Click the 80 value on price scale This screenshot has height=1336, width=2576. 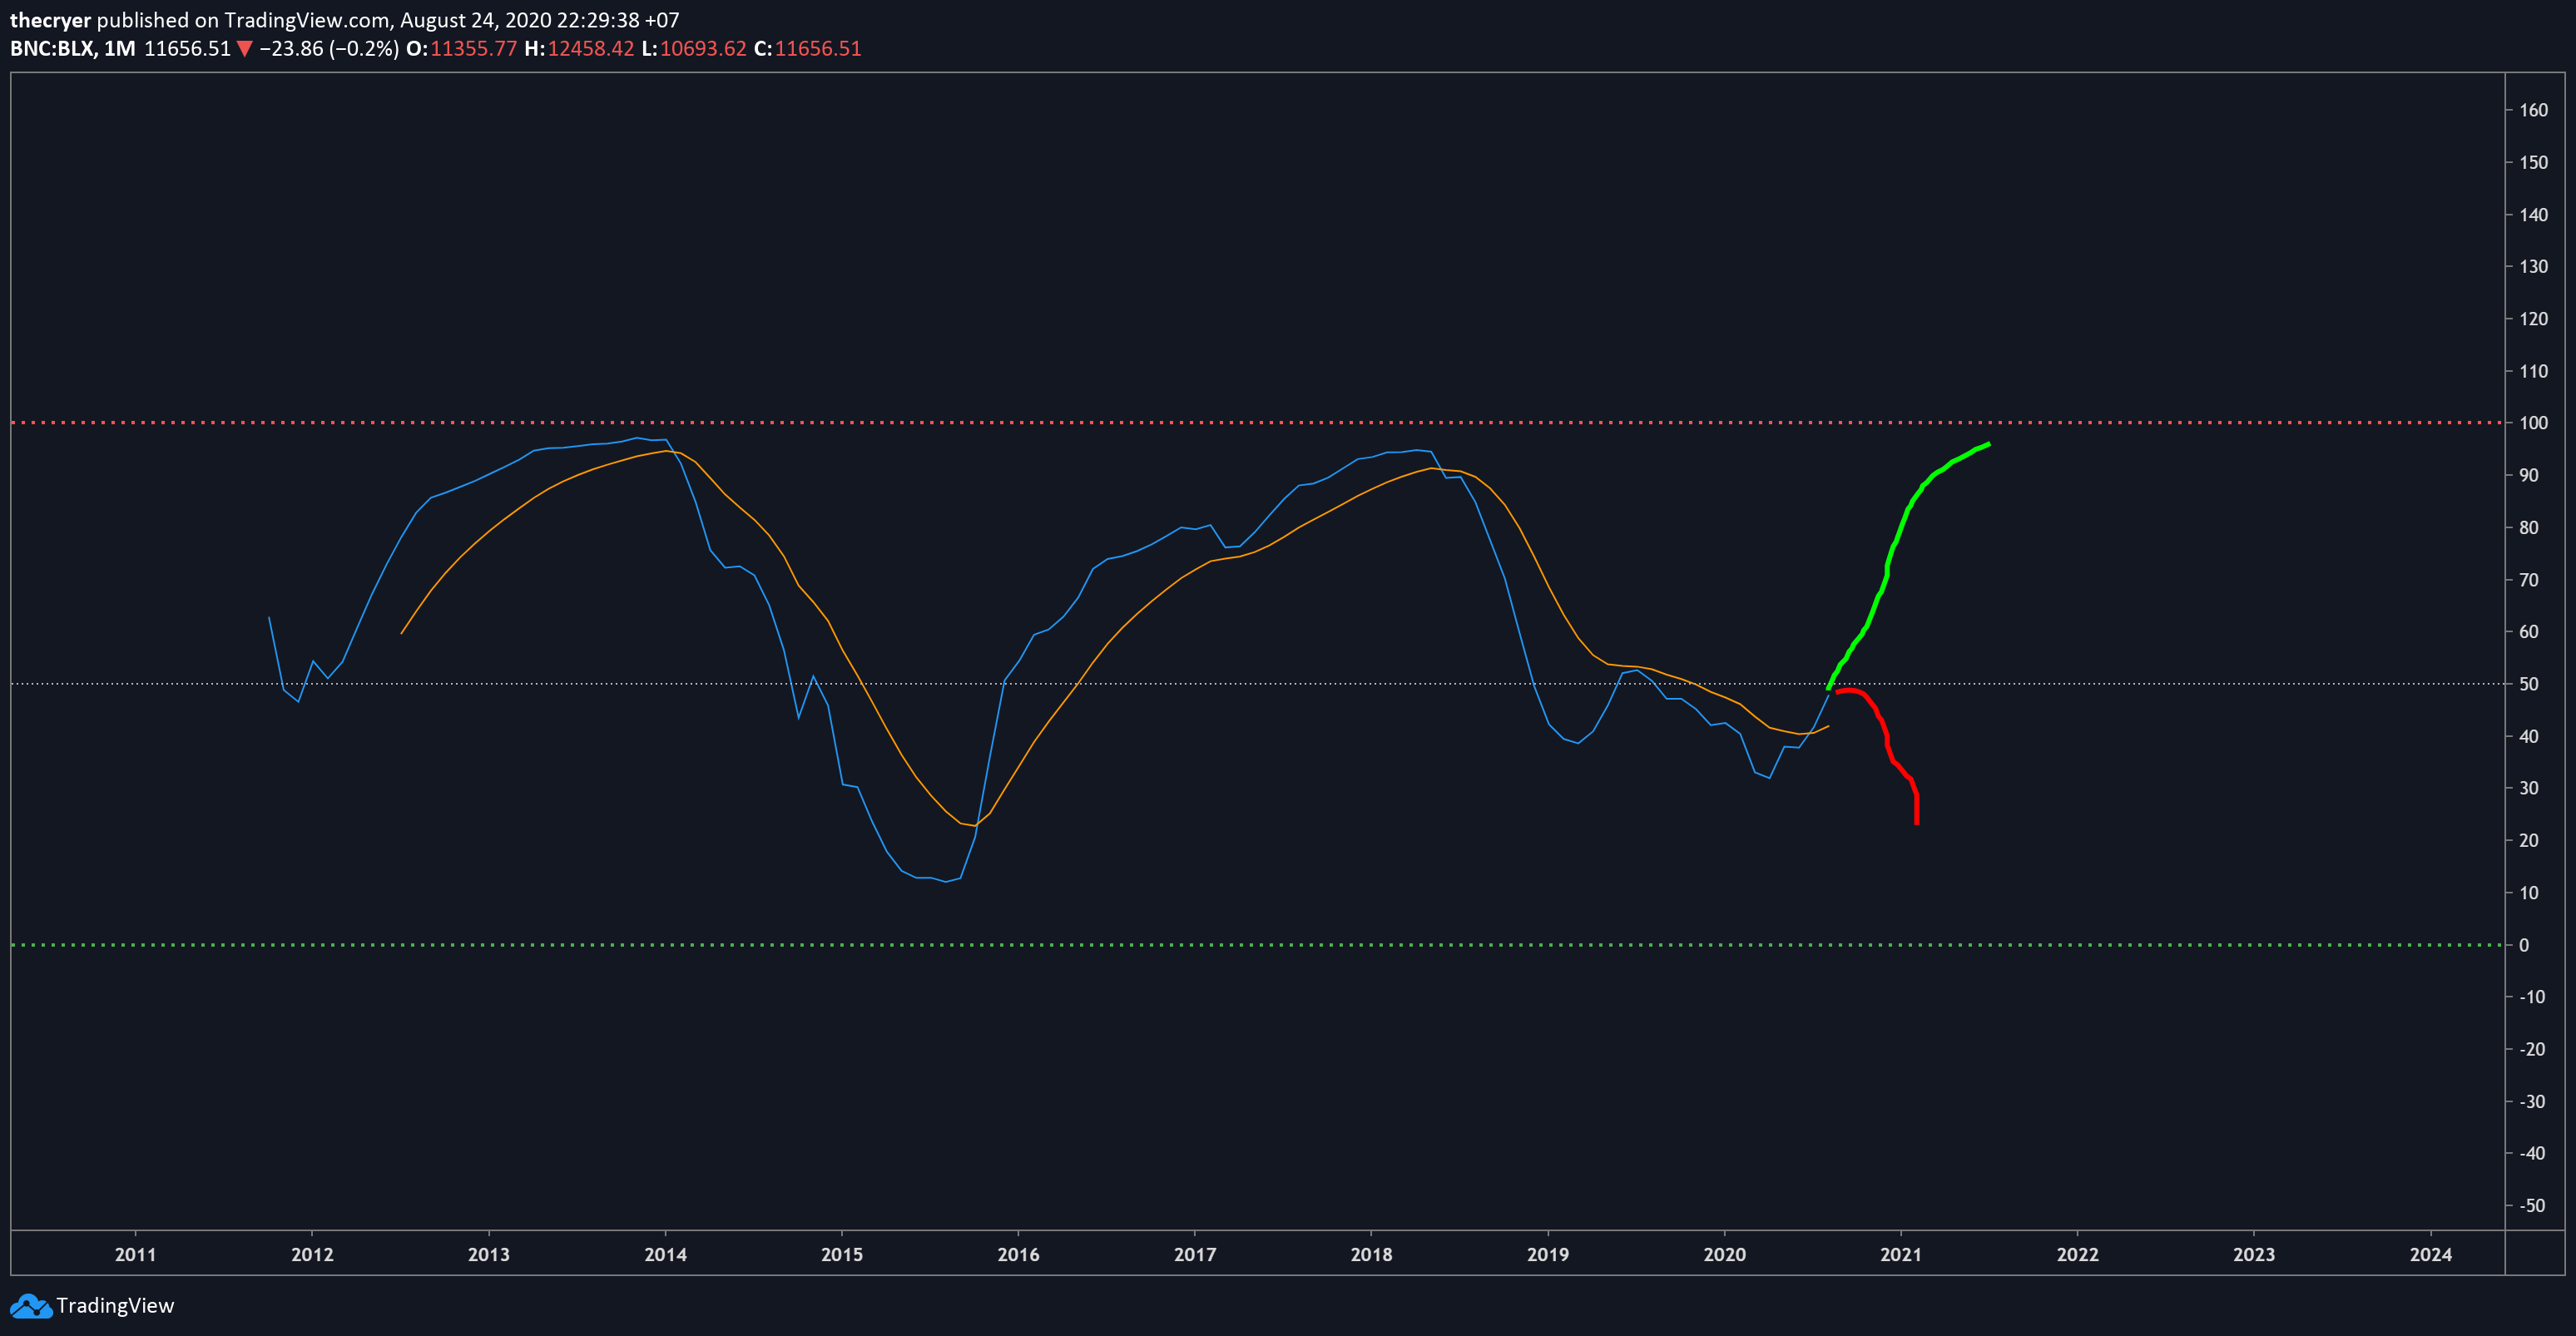coord(2528,527)
